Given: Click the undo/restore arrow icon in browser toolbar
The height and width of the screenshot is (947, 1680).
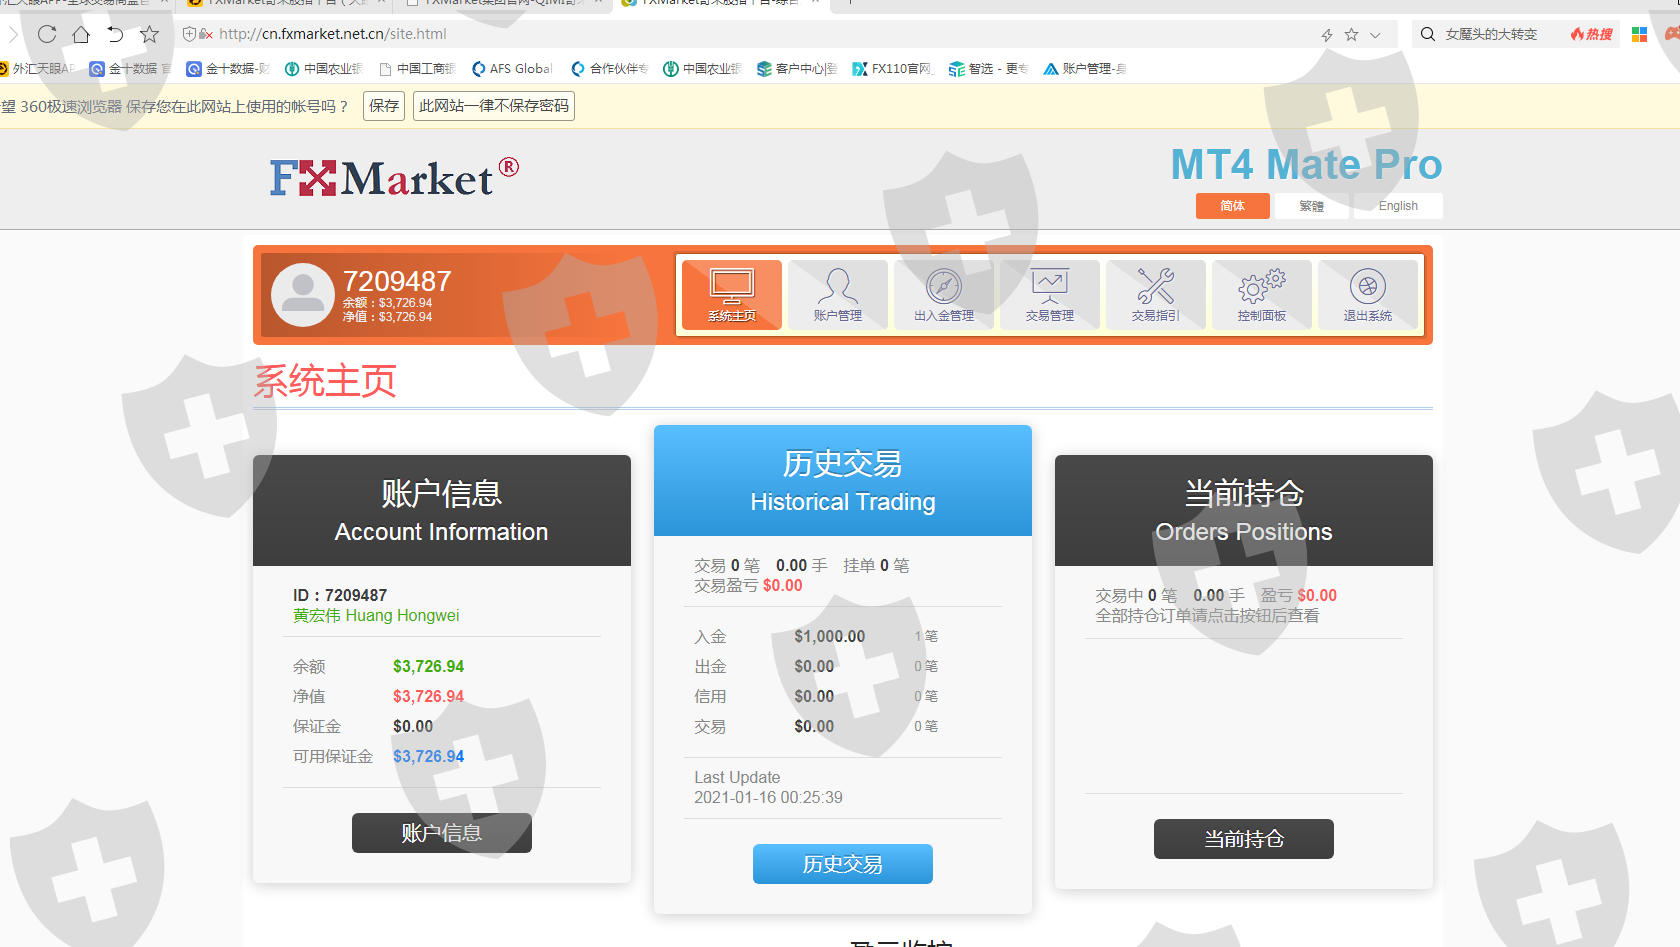Looking at the screenshot, I should (115, 34).
